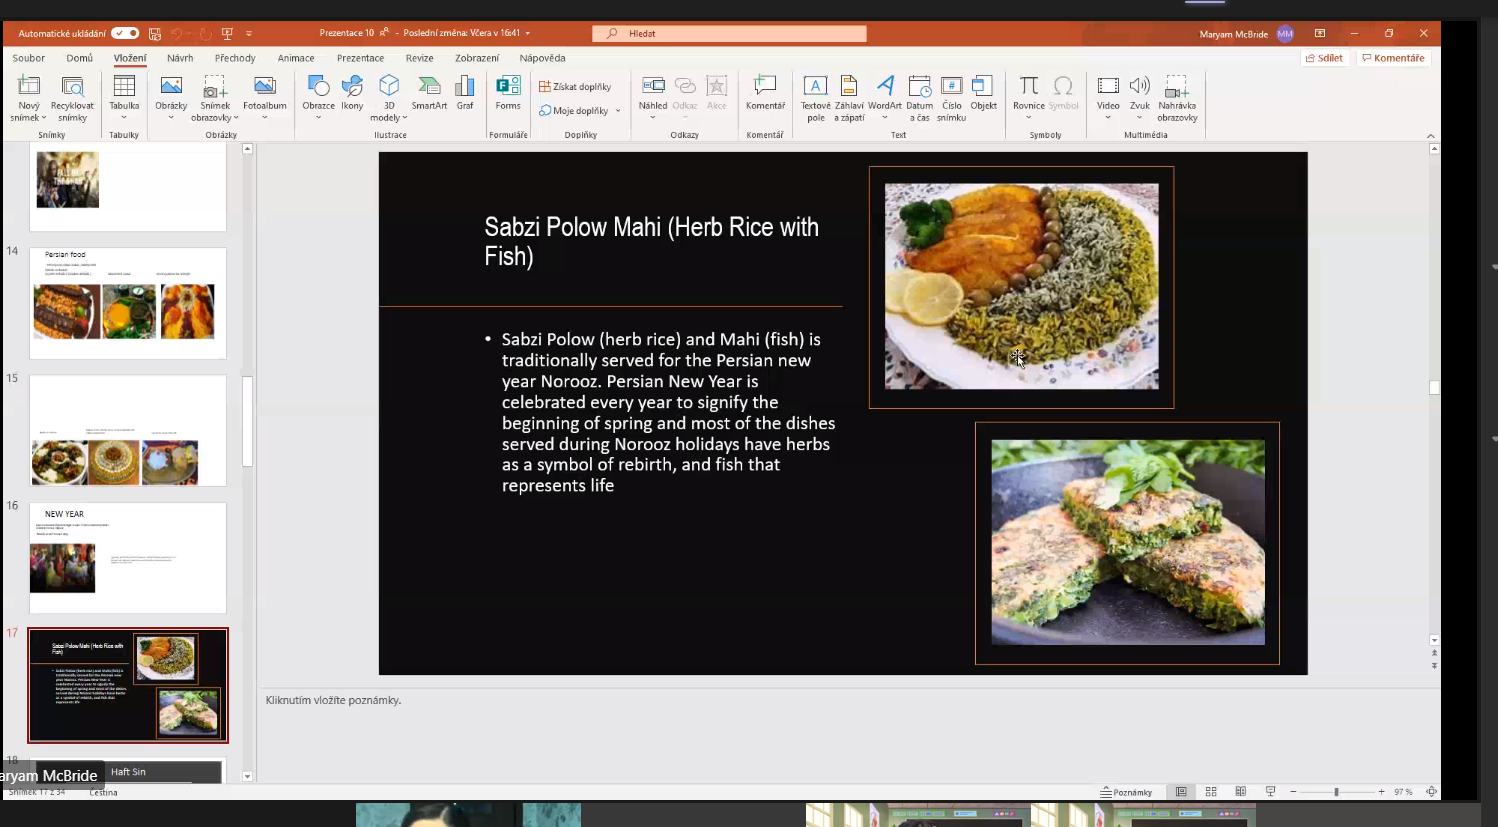Image resolution: width=1498 pixels, height=827 pixels.
Task: Collapse the ribbon with the chevron
Action: pyautogui.click(x=1431, y=136)
